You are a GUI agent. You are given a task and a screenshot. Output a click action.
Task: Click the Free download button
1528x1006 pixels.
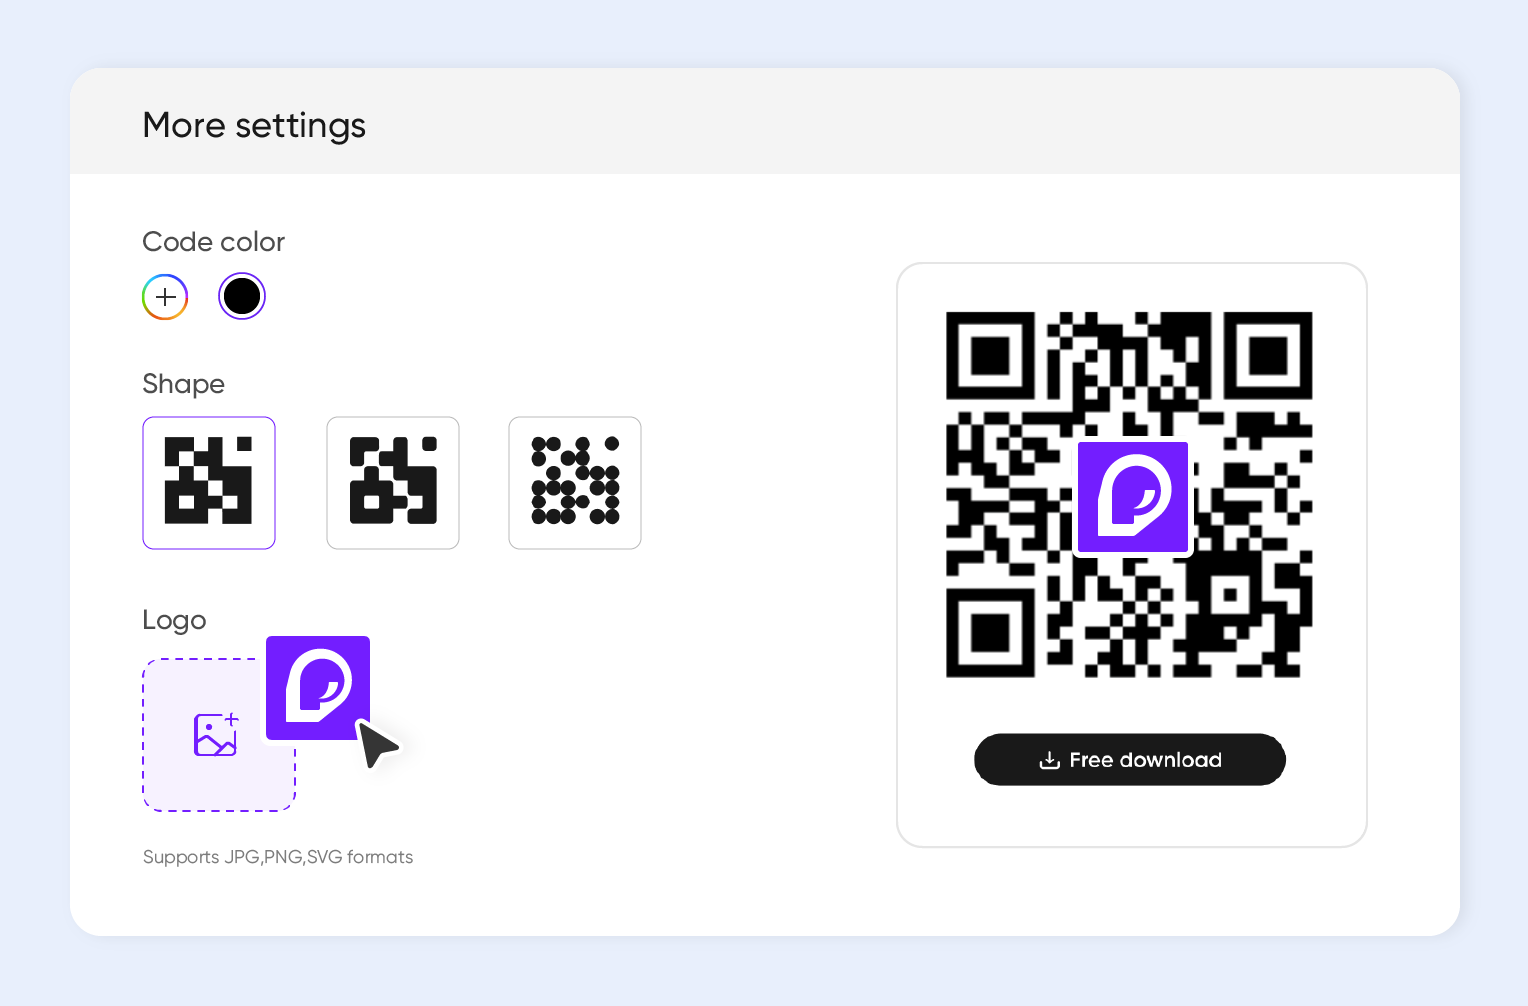pyautogui.click(x=1130, y=760)
